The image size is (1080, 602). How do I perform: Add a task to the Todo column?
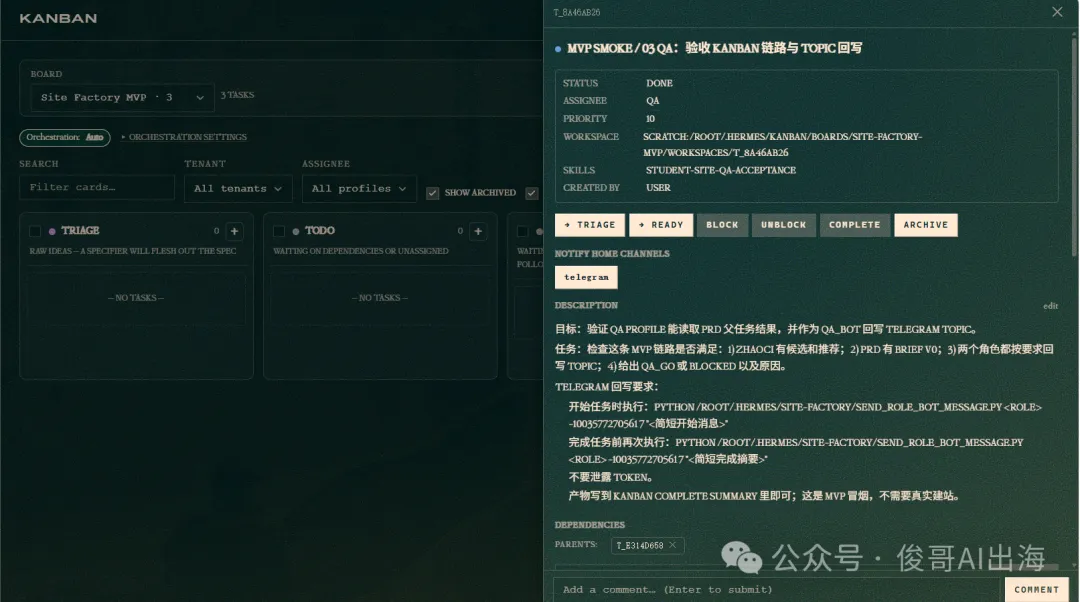478,231
